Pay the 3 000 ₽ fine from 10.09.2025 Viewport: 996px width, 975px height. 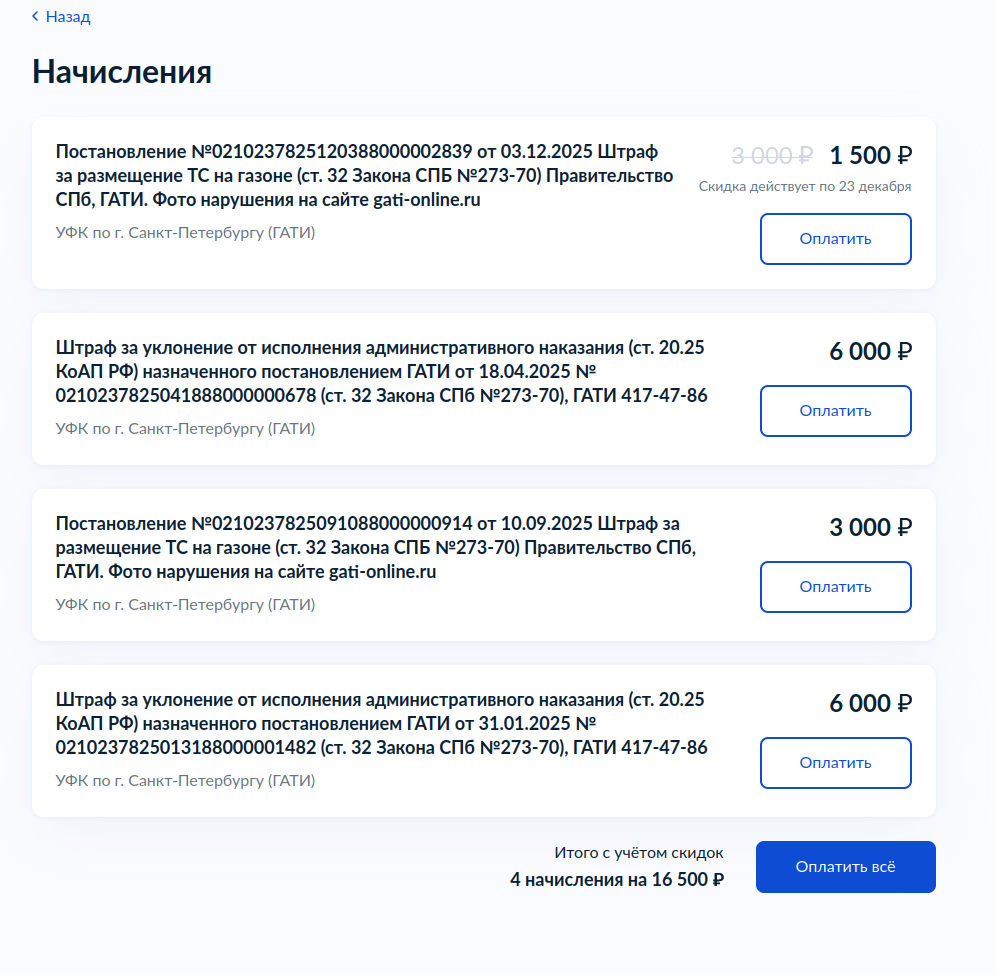[835, 586]
